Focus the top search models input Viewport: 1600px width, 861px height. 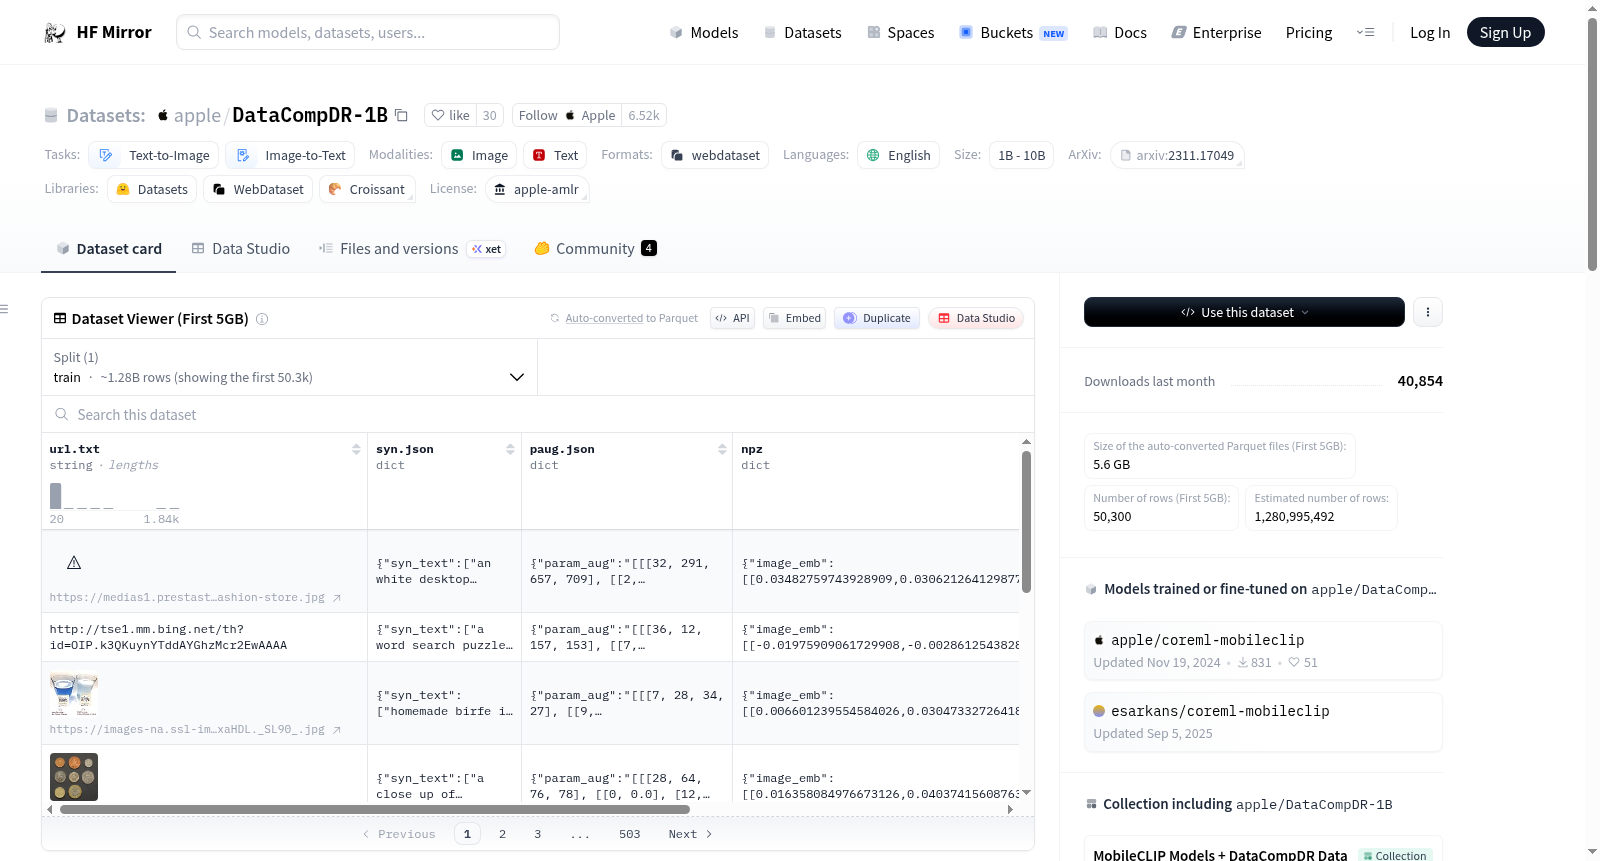click(368, 32)
